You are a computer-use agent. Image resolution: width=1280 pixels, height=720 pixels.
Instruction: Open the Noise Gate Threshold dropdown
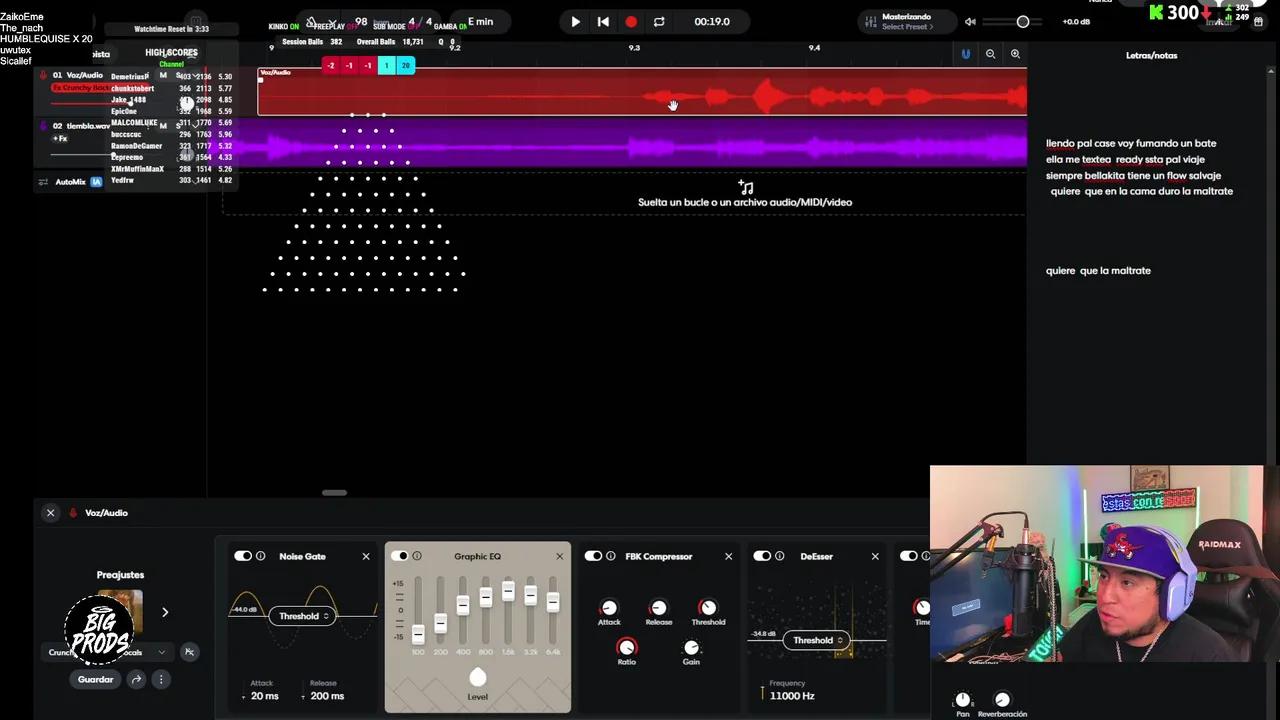[304, 616]
